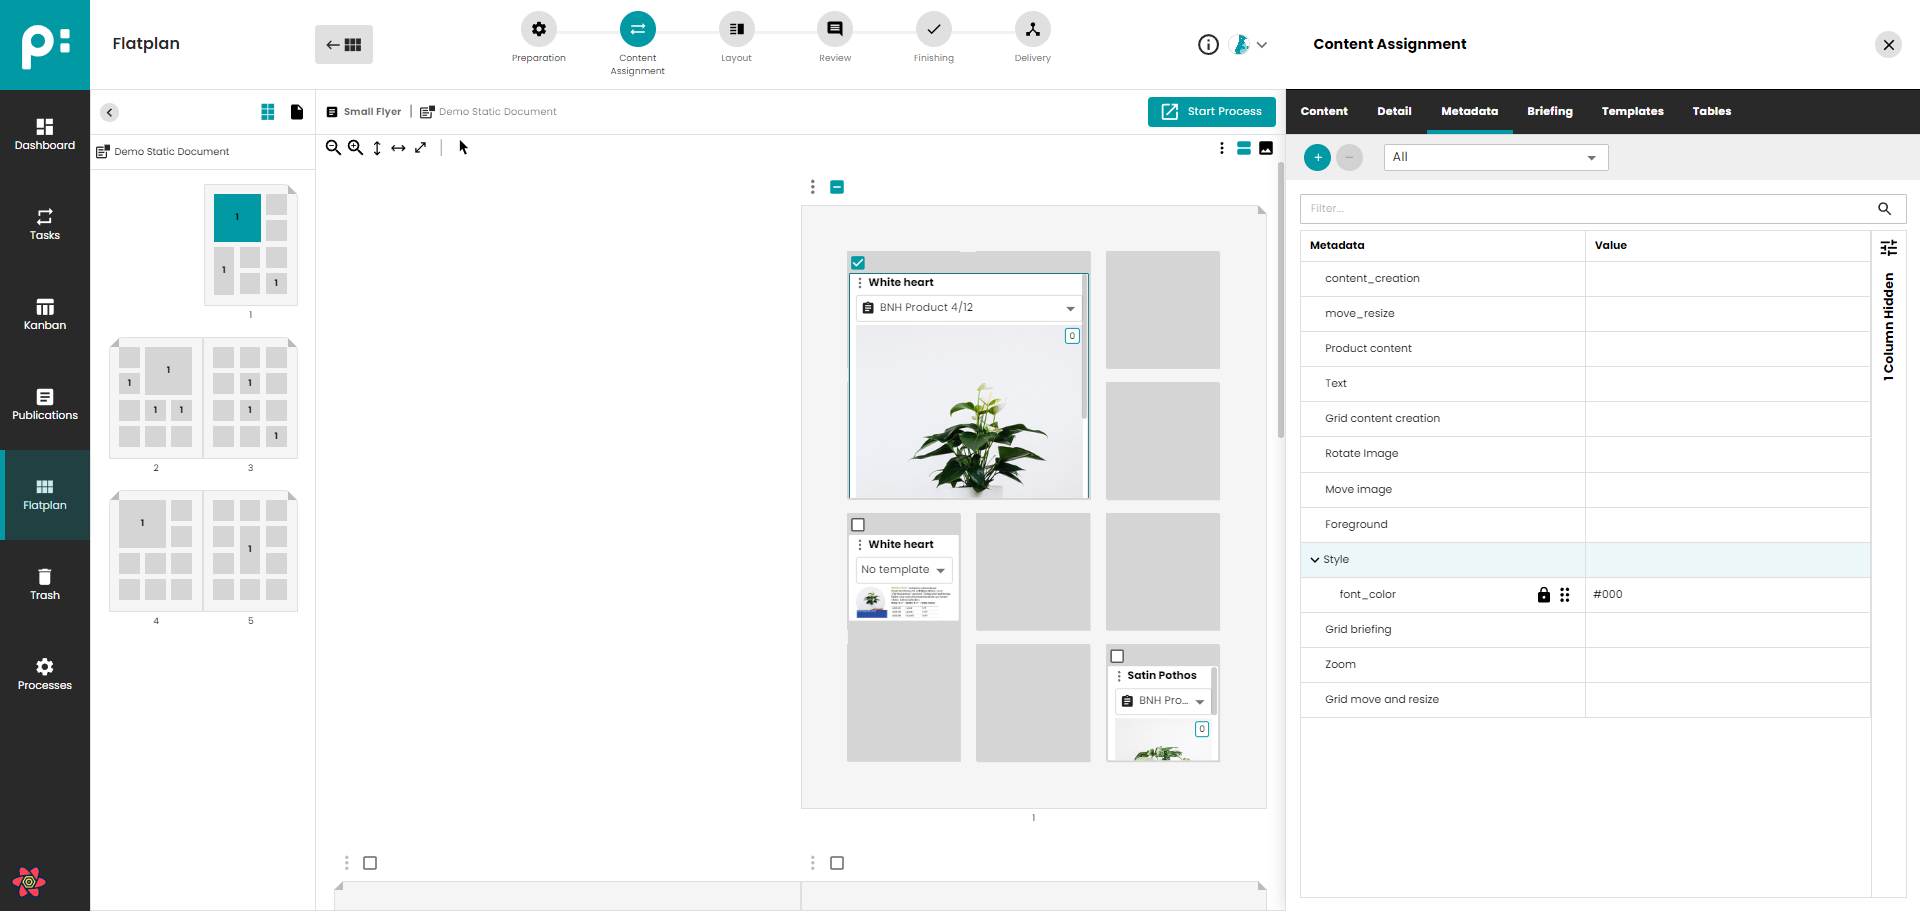
Task: Switch to the Briefing tab
Action: pos(1549,112)
